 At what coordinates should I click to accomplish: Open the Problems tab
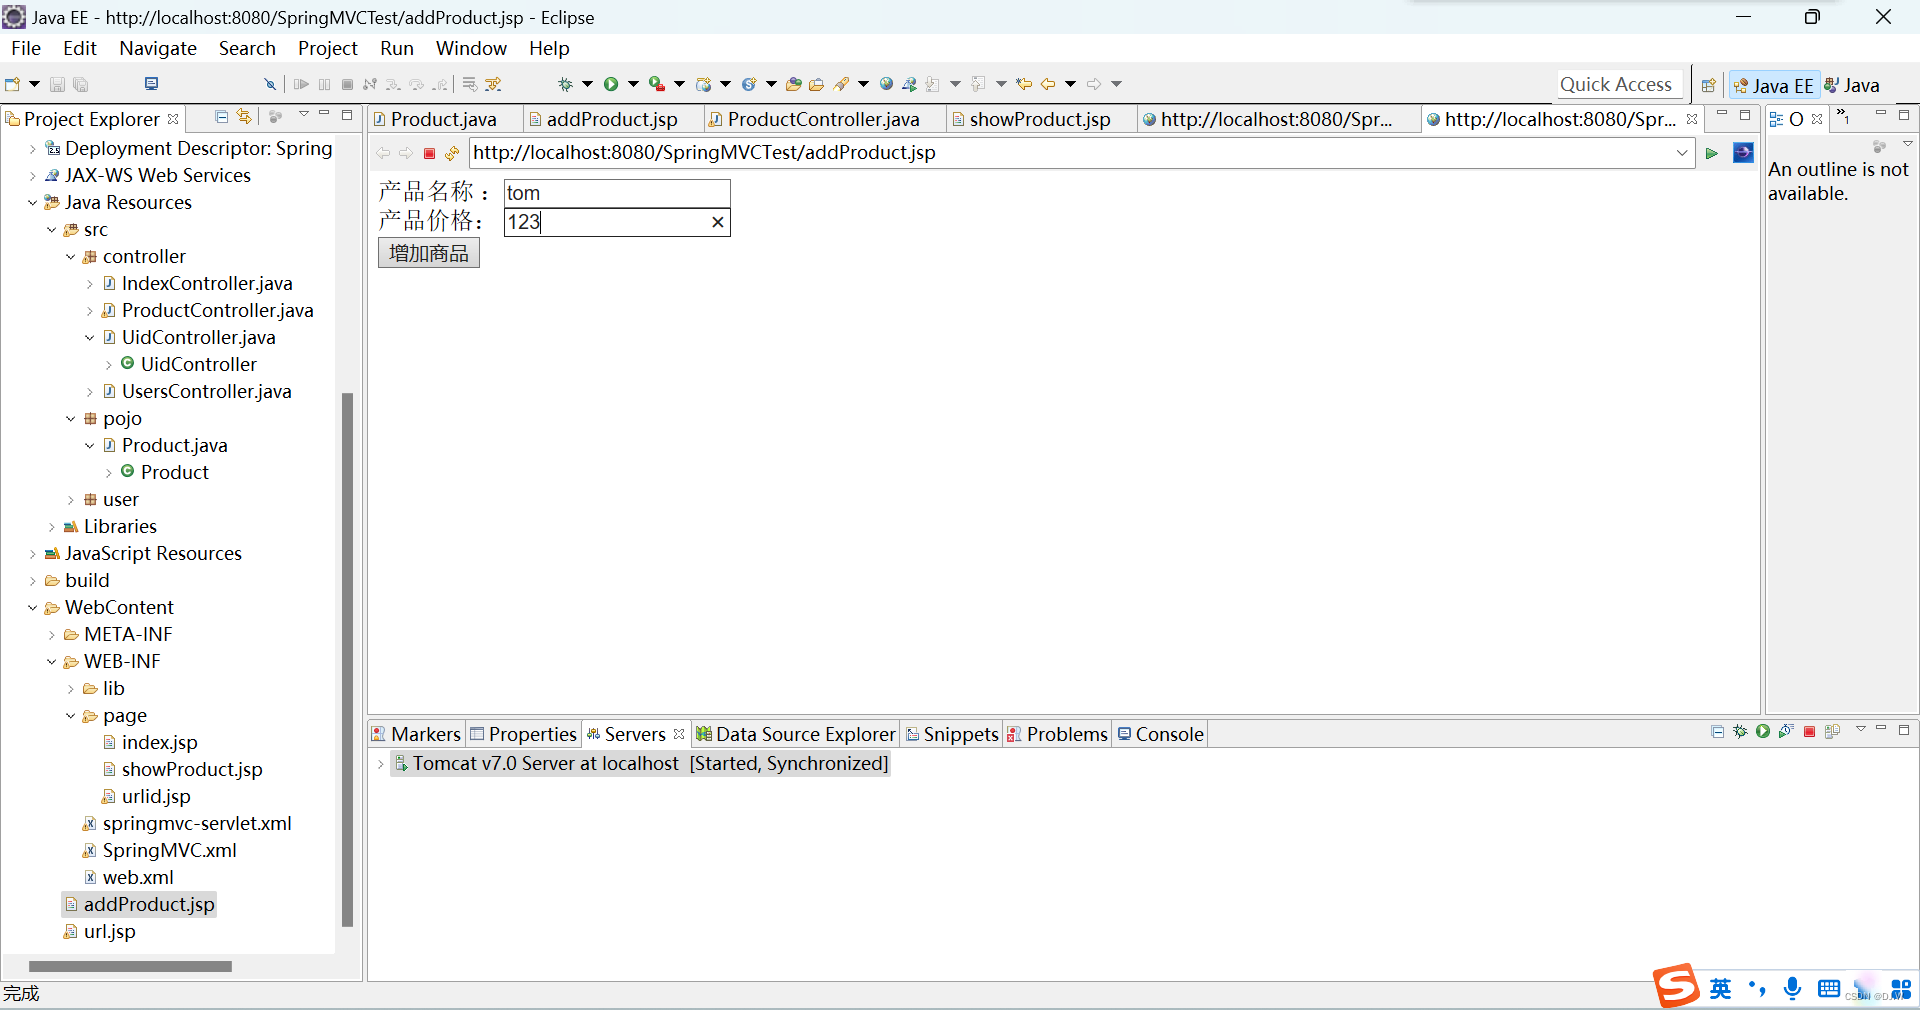[x=1058, y=734]
